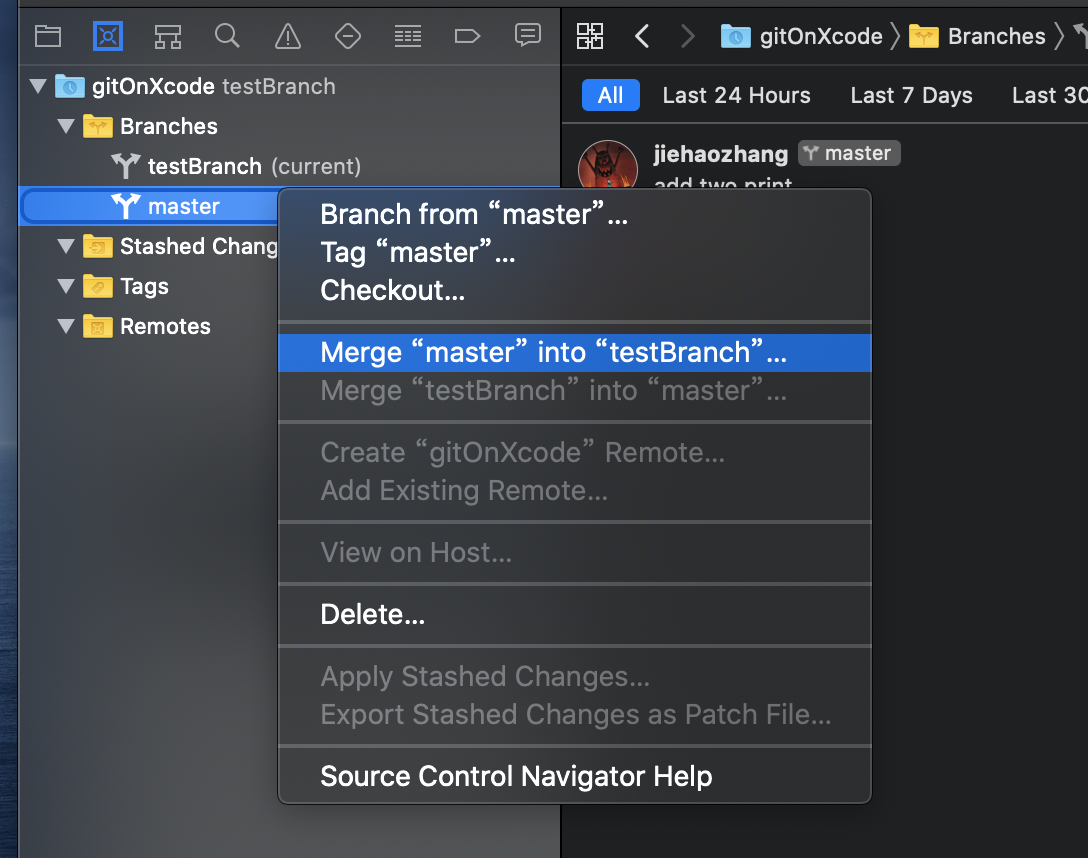This screenshot has width=1088, height=858.
Task: Choose Delete from context menu
Action: [575, 615]
